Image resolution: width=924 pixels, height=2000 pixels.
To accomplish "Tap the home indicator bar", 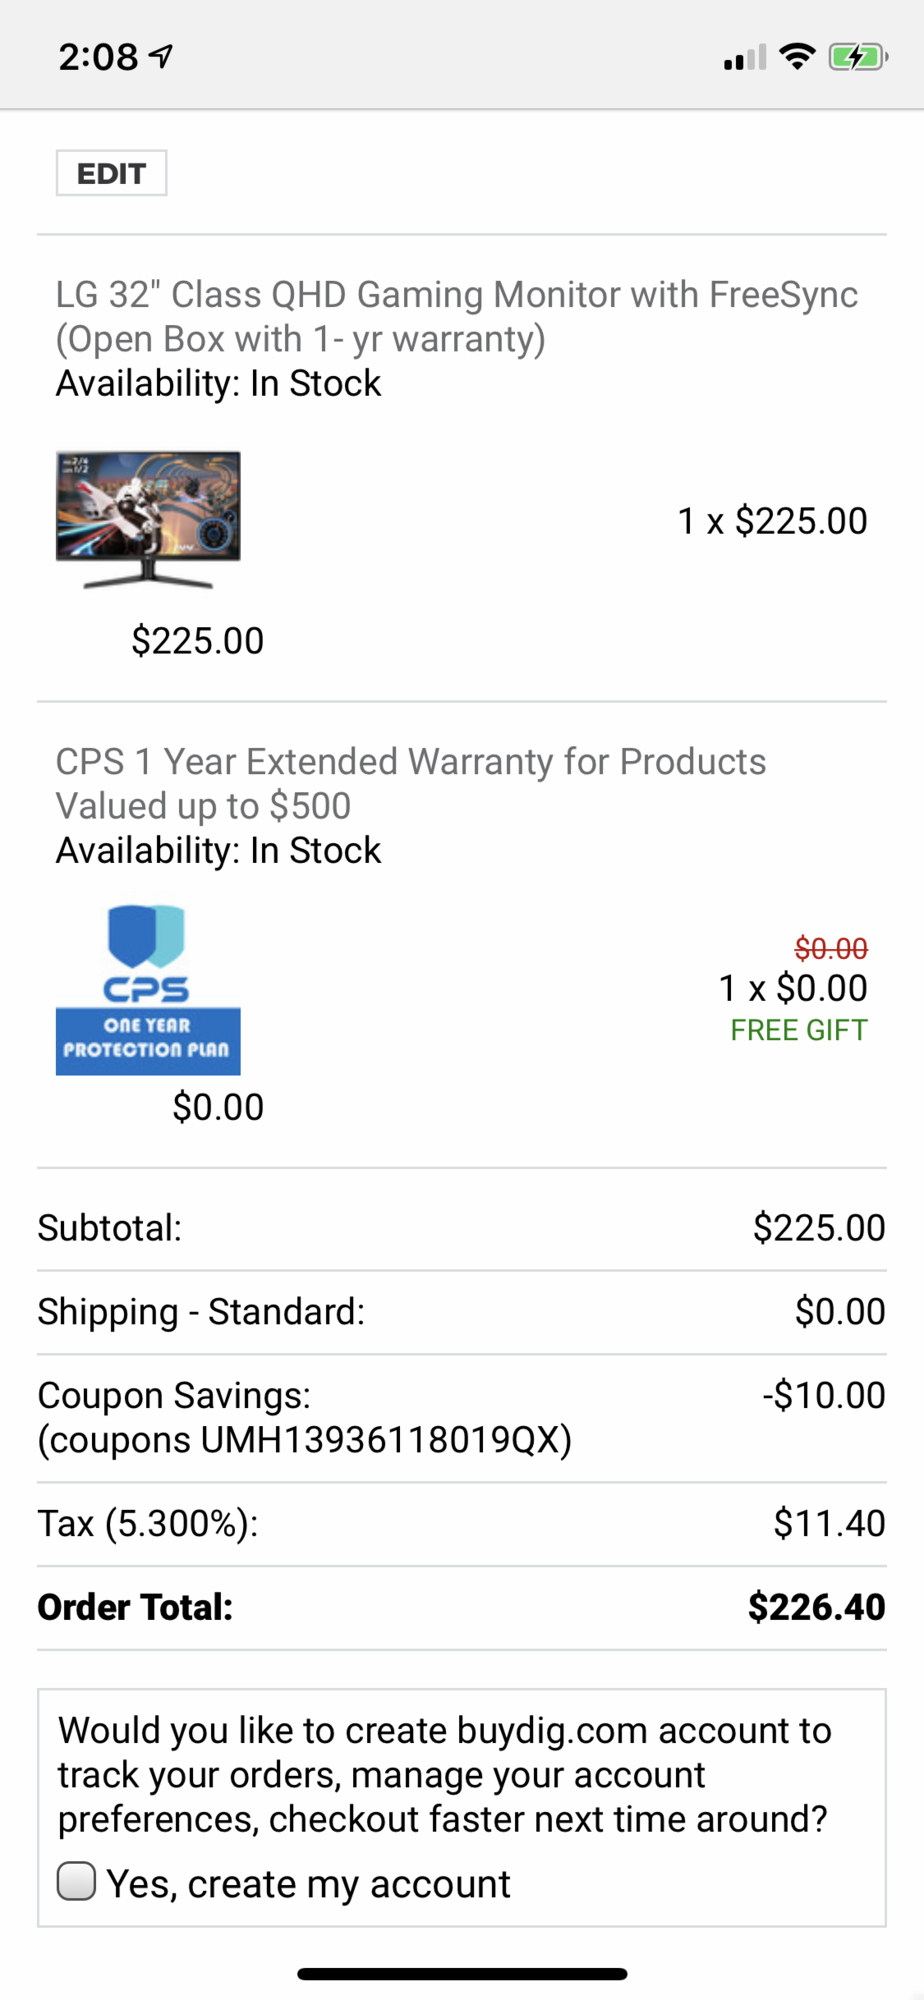I will (462, 1974).
